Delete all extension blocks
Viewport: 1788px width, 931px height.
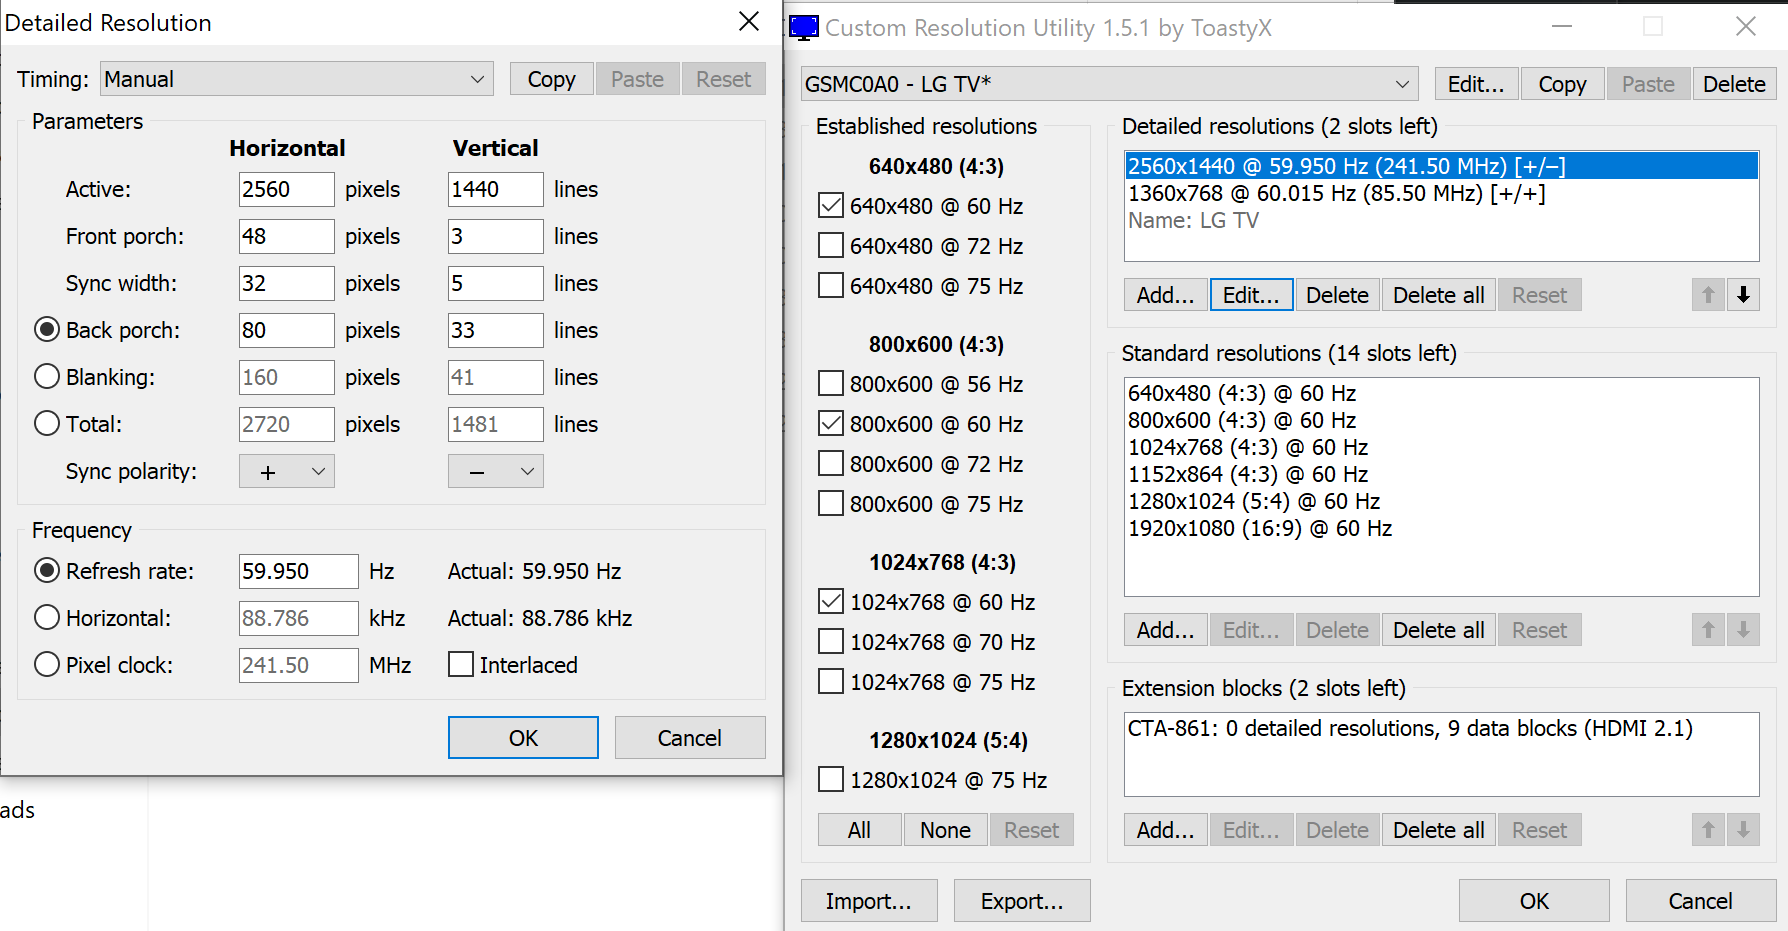coord(1439,830)
